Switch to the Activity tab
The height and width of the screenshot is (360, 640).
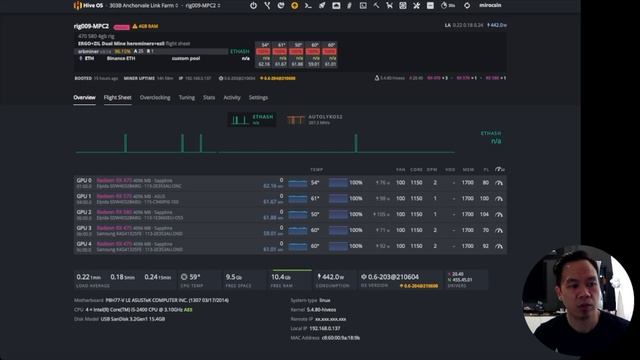coord(232,98)
